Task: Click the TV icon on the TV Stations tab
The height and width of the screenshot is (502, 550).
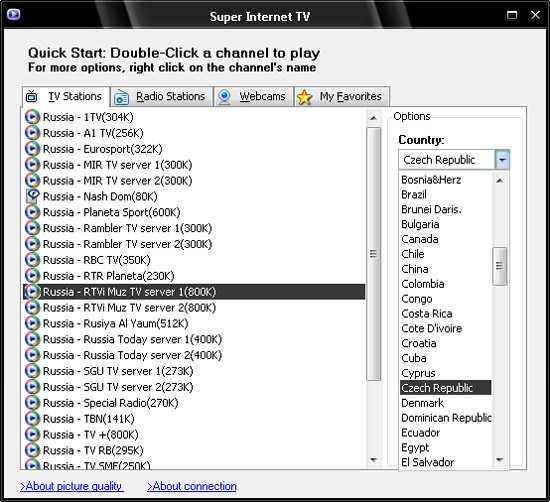Action: [32, 96]
